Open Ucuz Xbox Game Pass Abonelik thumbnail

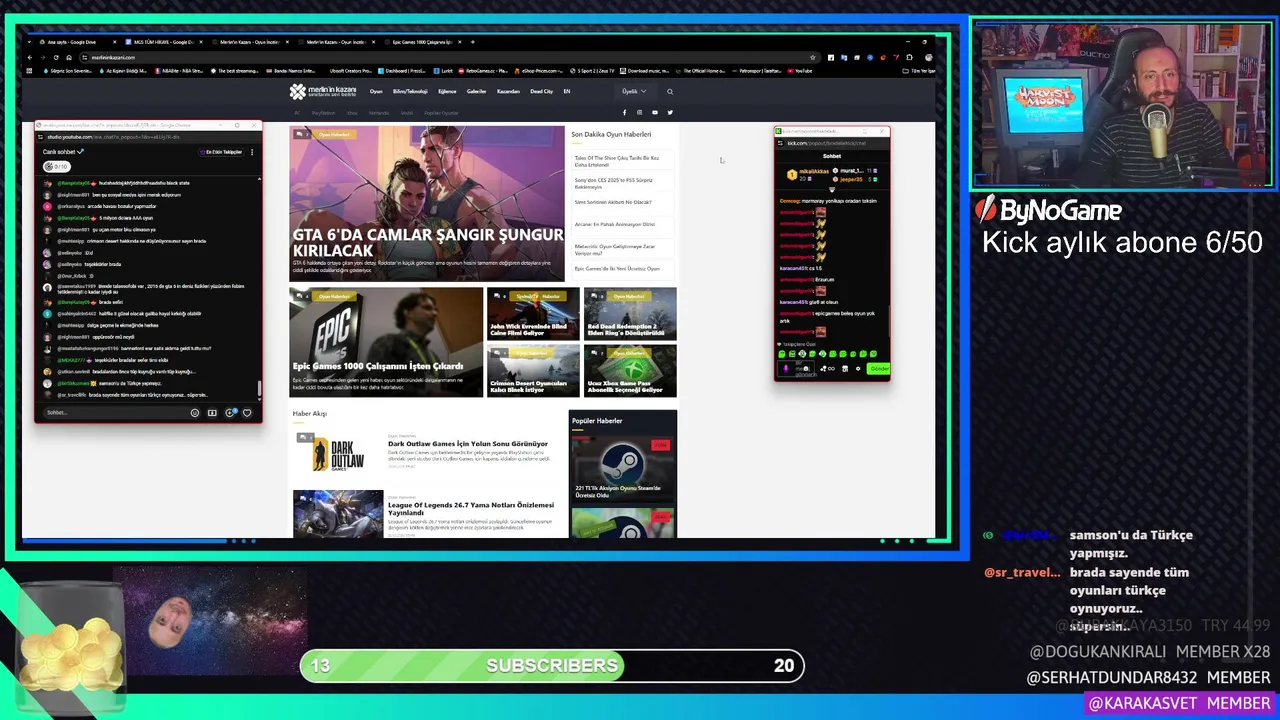tap(630, 370)
